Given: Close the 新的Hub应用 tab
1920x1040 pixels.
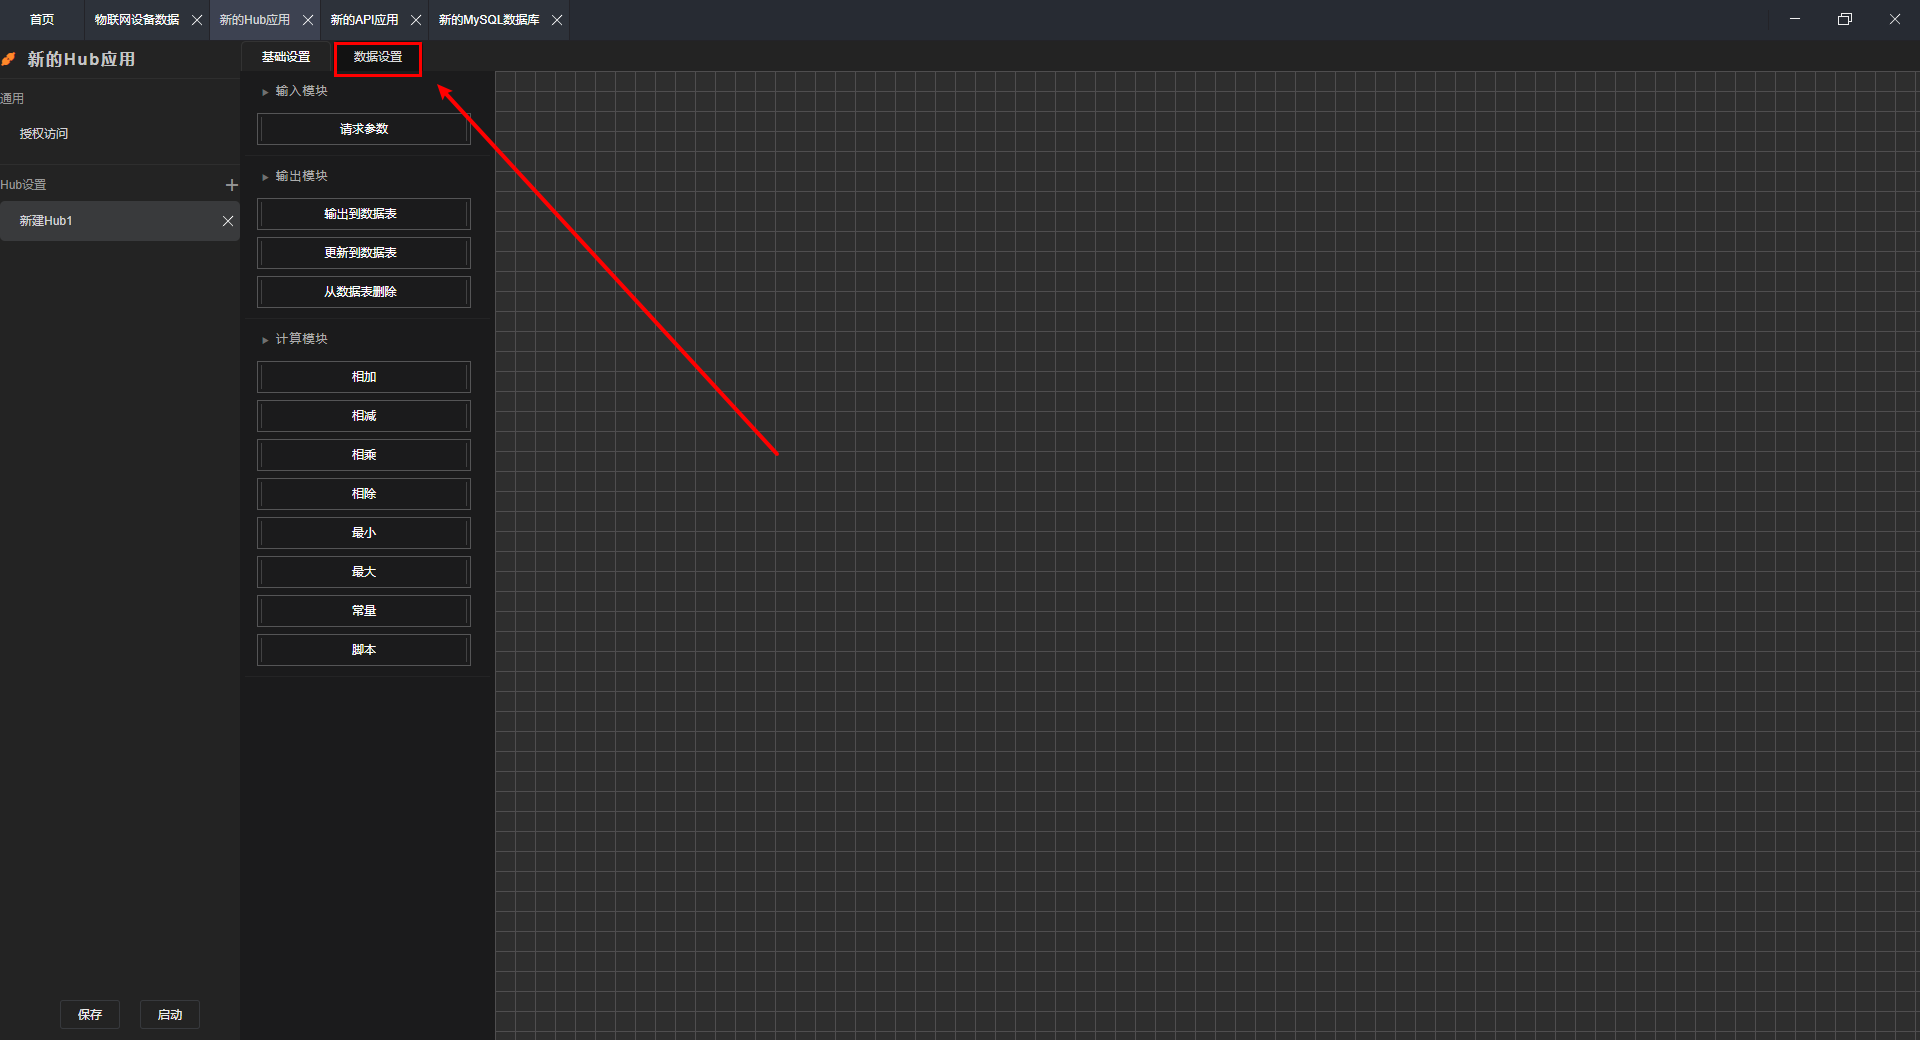Looking at the screenshot, I should point(308,20).
